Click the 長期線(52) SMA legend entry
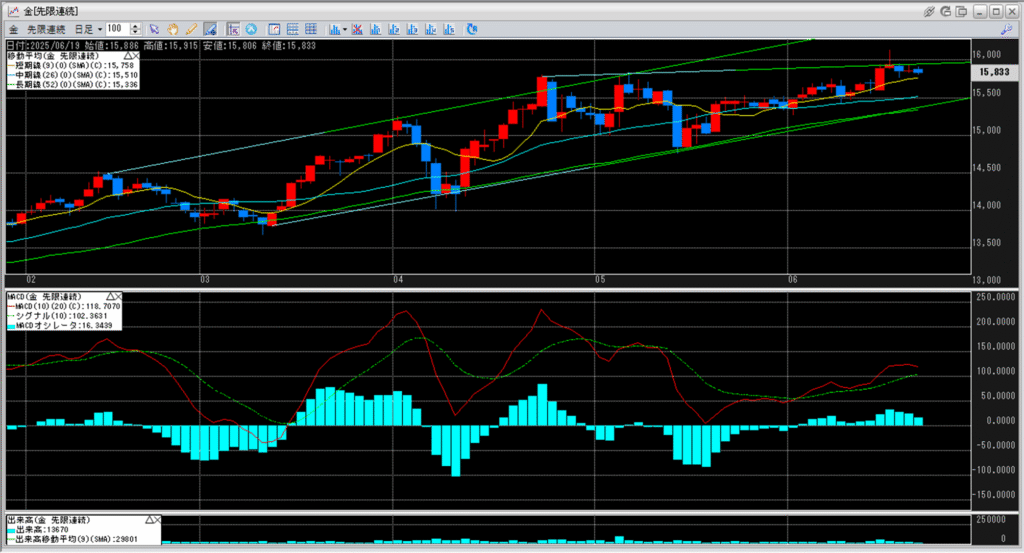 pos(73,84)
